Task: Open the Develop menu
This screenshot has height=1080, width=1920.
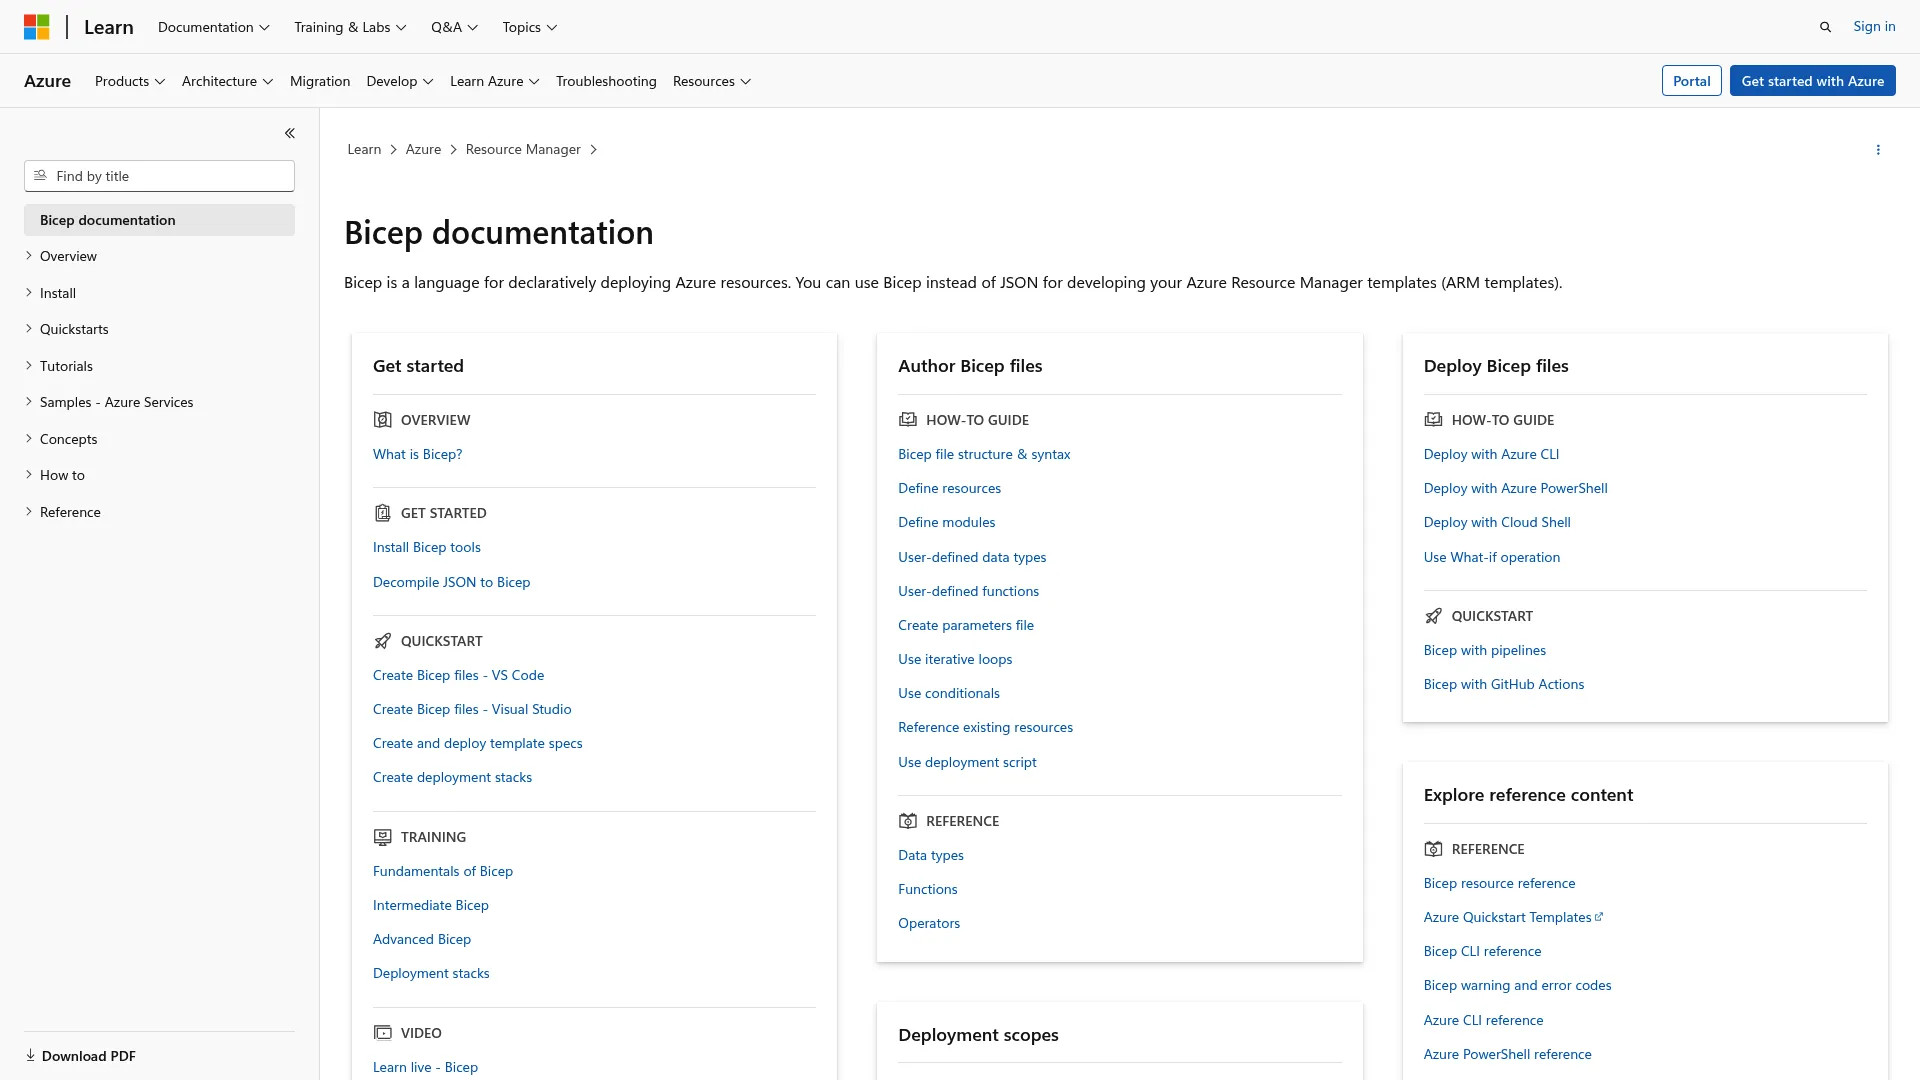Action: point(400,81)
